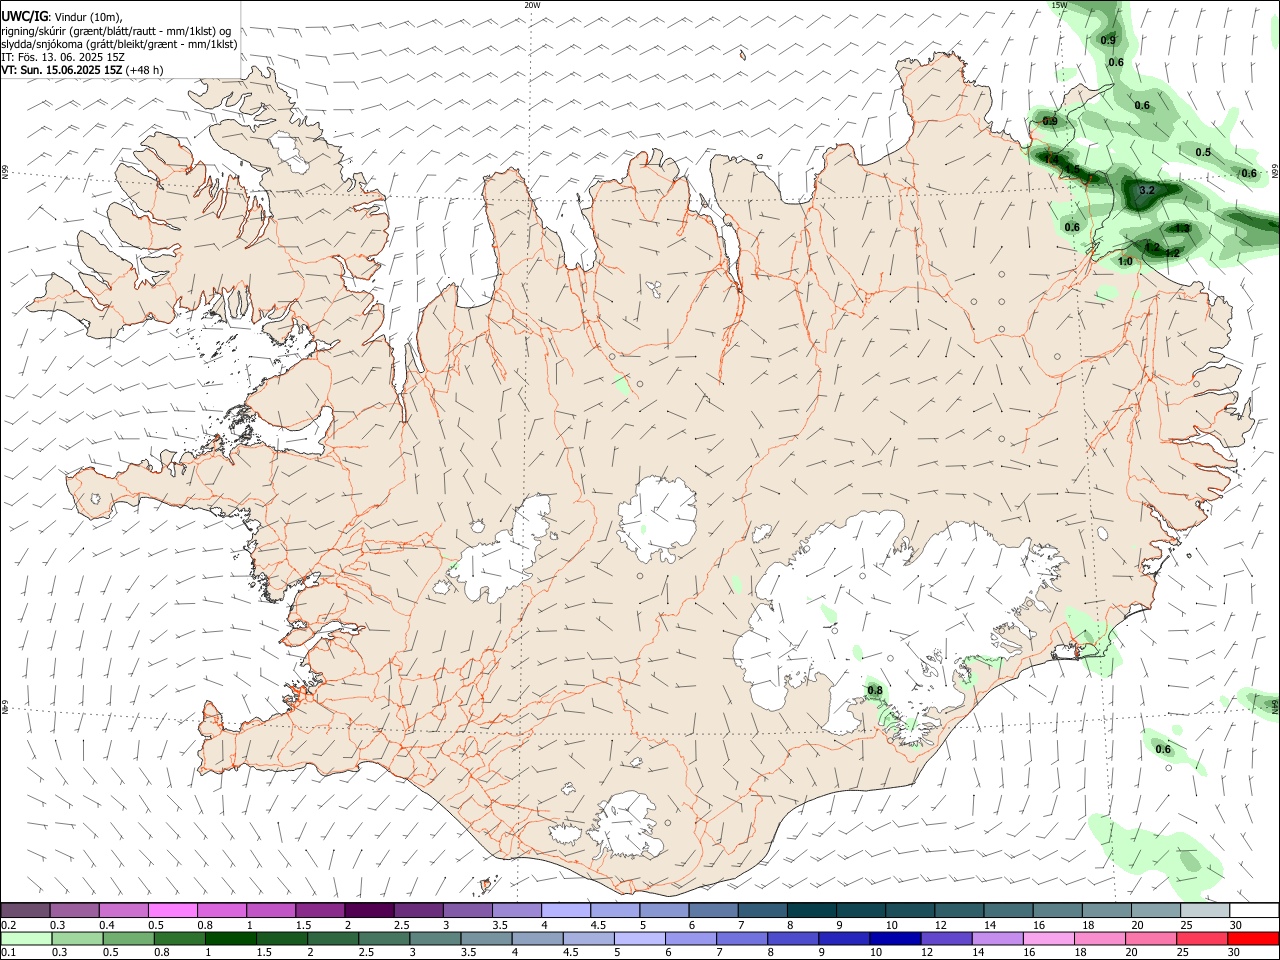1280x960 pixels.
Task: Click the UWC/IG Vindur (10m) title
Action: 62,16
